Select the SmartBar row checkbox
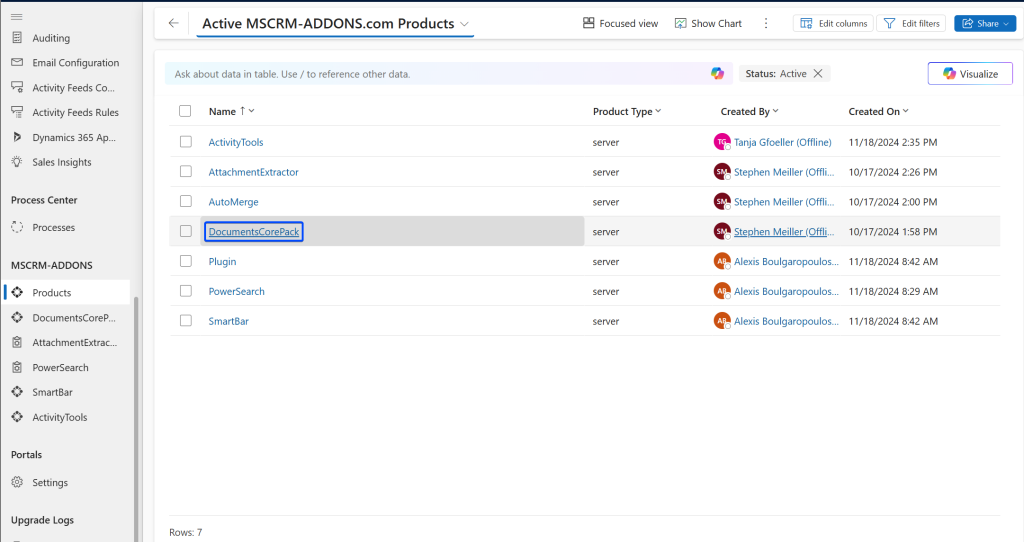The height and width of the screenshot is (542, 1024). pos(185,321)
